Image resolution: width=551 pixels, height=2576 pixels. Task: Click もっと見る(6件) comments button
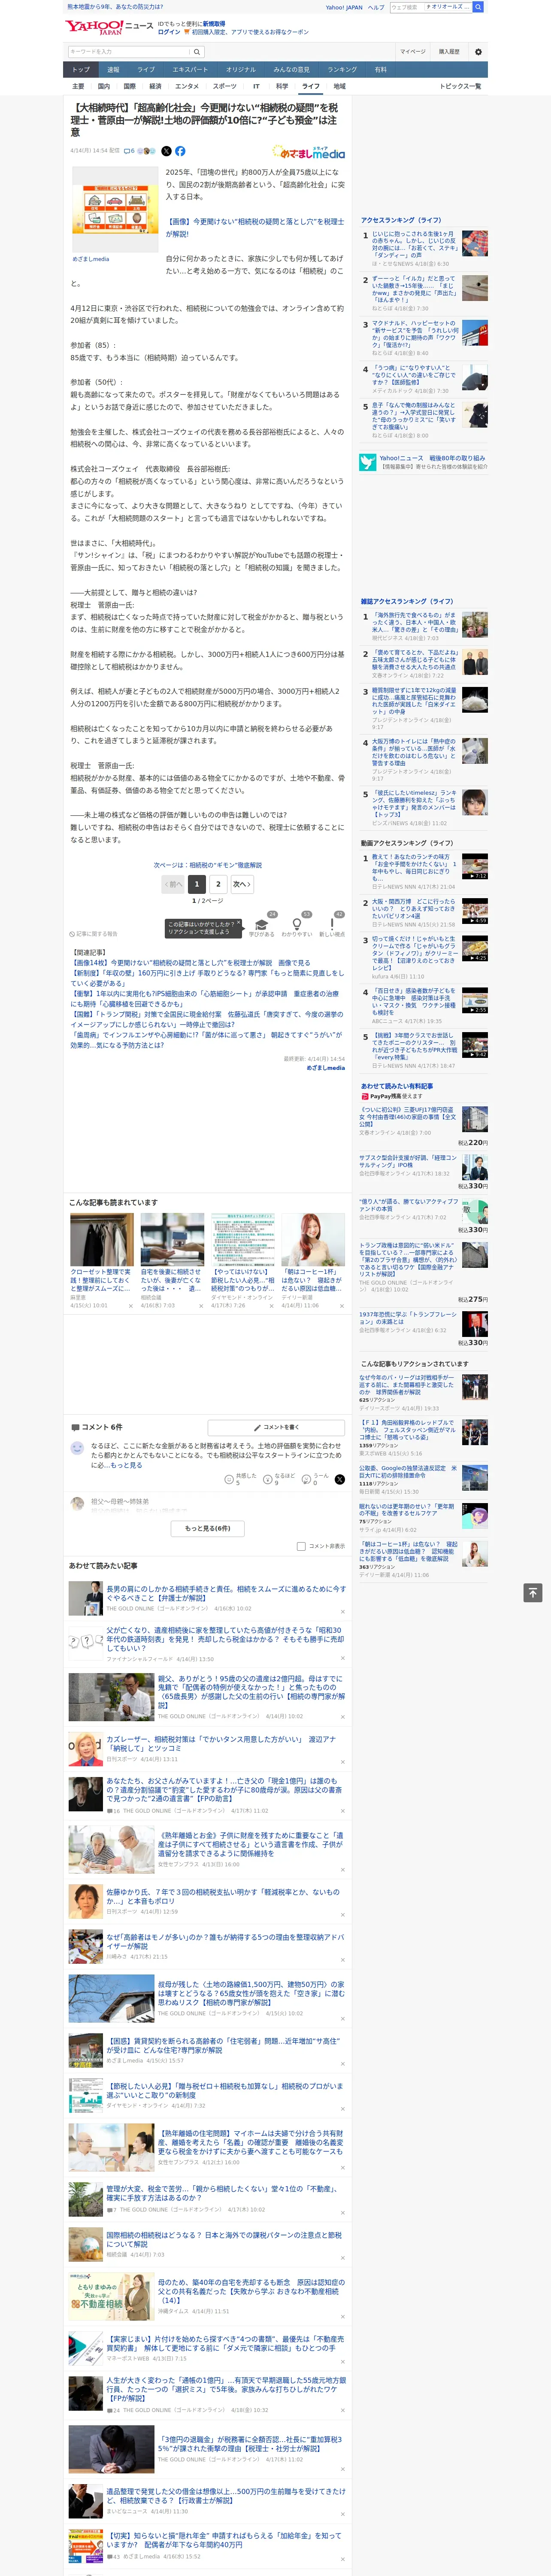click(x=207, y=1528)
